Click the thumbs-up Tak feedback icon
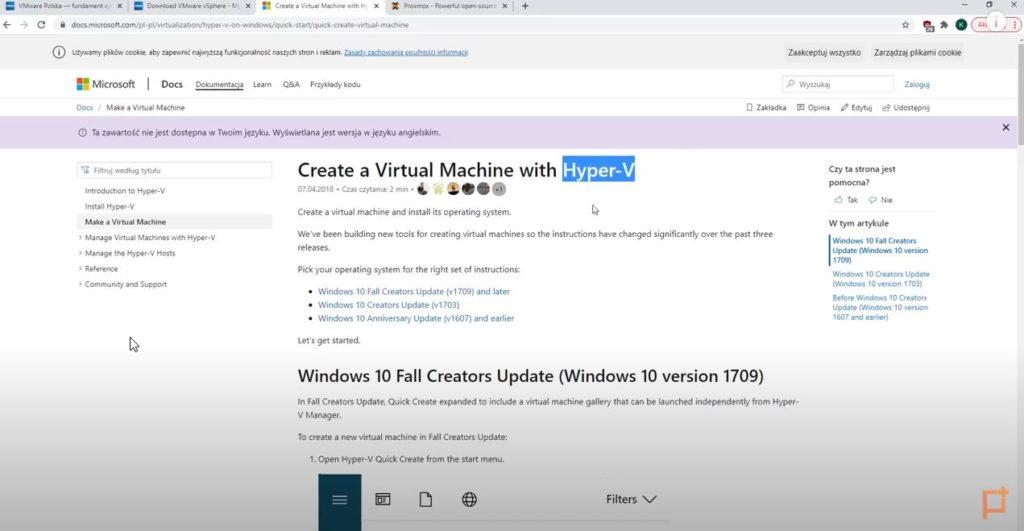The height and width of the screenshot is (531, 1024). 840,200
